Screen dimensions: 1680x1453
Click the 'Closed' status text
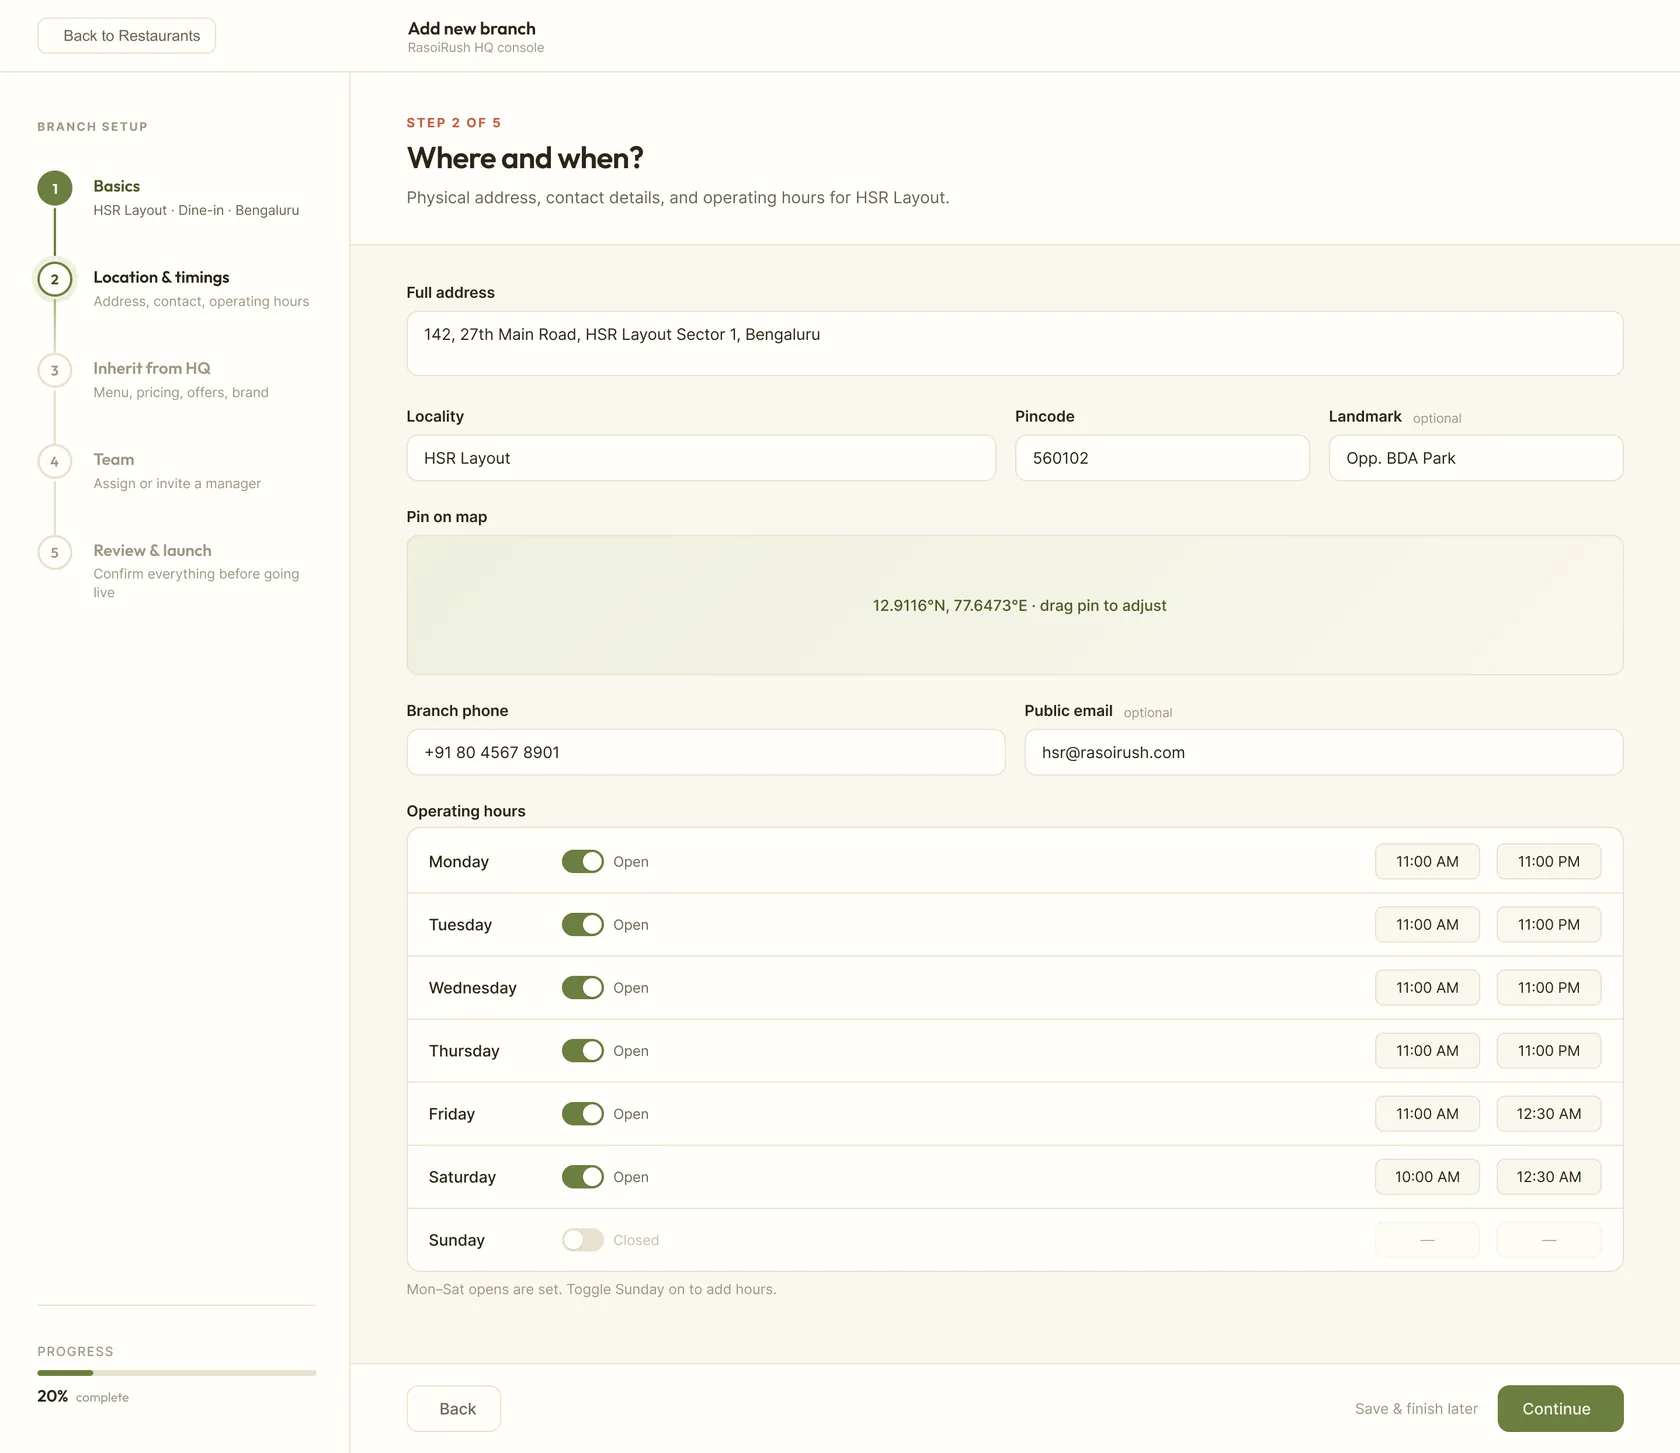[x=636, y=1240]
